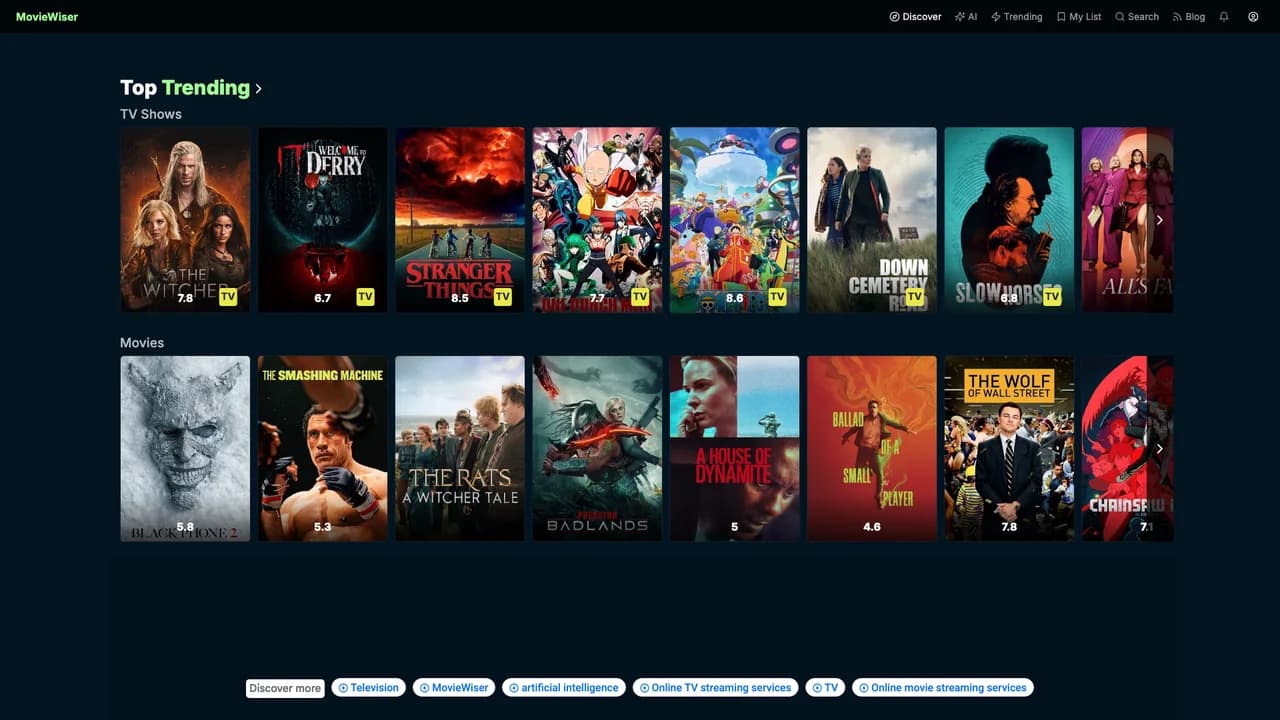Viewport: 1280px width, 720px height.
Task: Open the notifications bell
Action: (x=1224, y=17)
